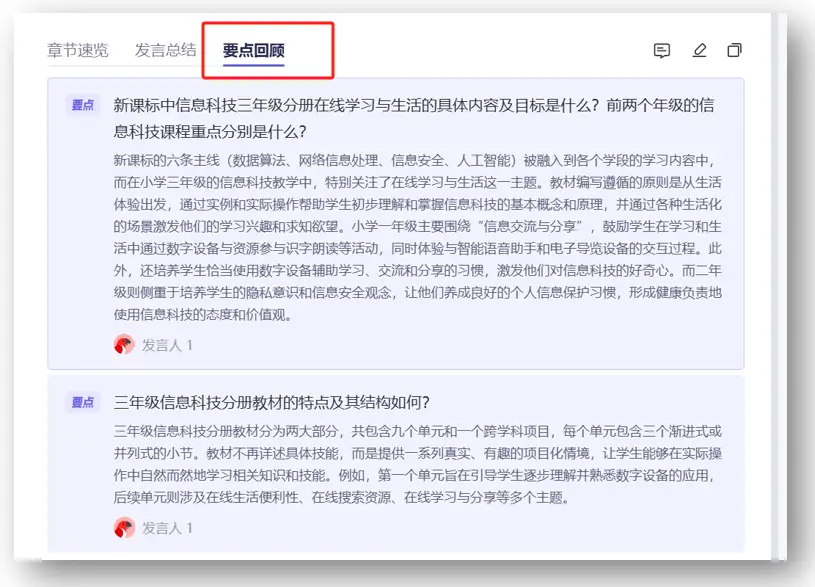Click the speaker avatar in the second card
This screenshot has width=815, height=587.
click(x=124, y=527)
